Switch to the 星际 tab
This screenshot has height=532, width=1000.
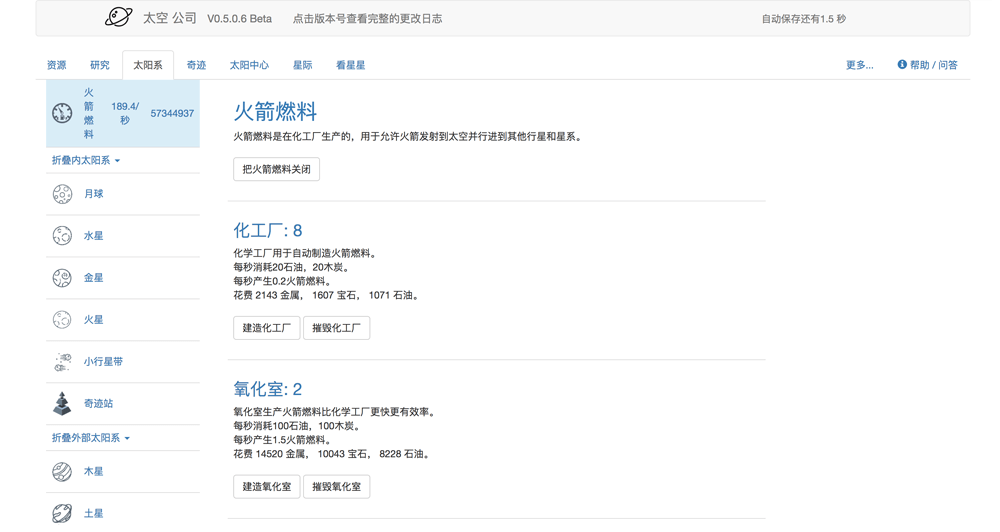tap(302, 65)
